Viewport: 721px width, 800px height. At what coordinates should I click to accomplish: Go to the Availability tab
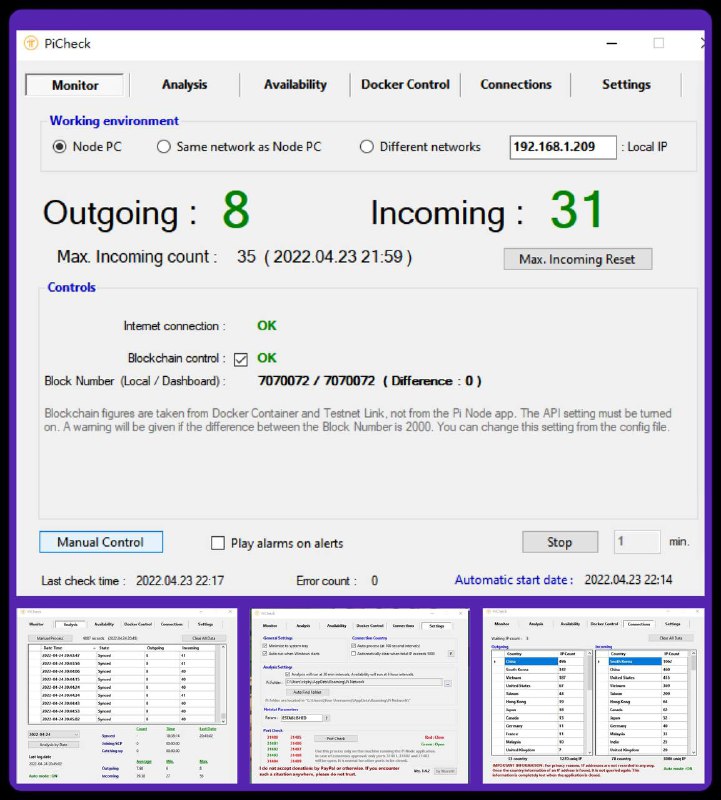[295, 85]
